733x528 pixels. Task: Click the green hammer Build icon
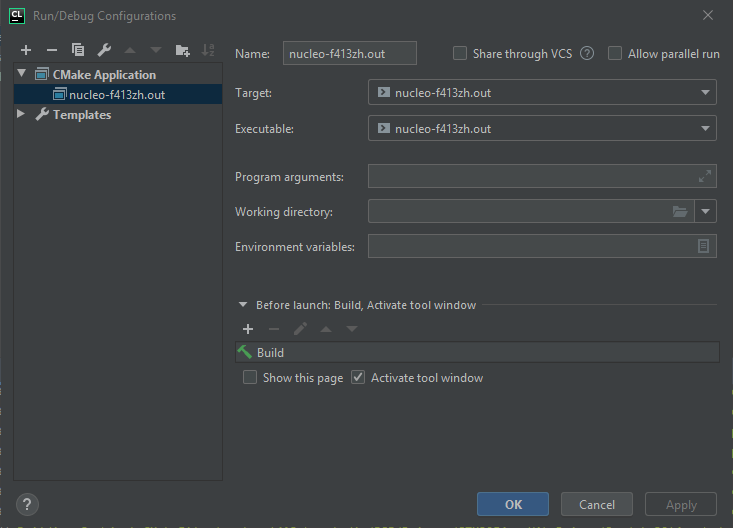244,352
